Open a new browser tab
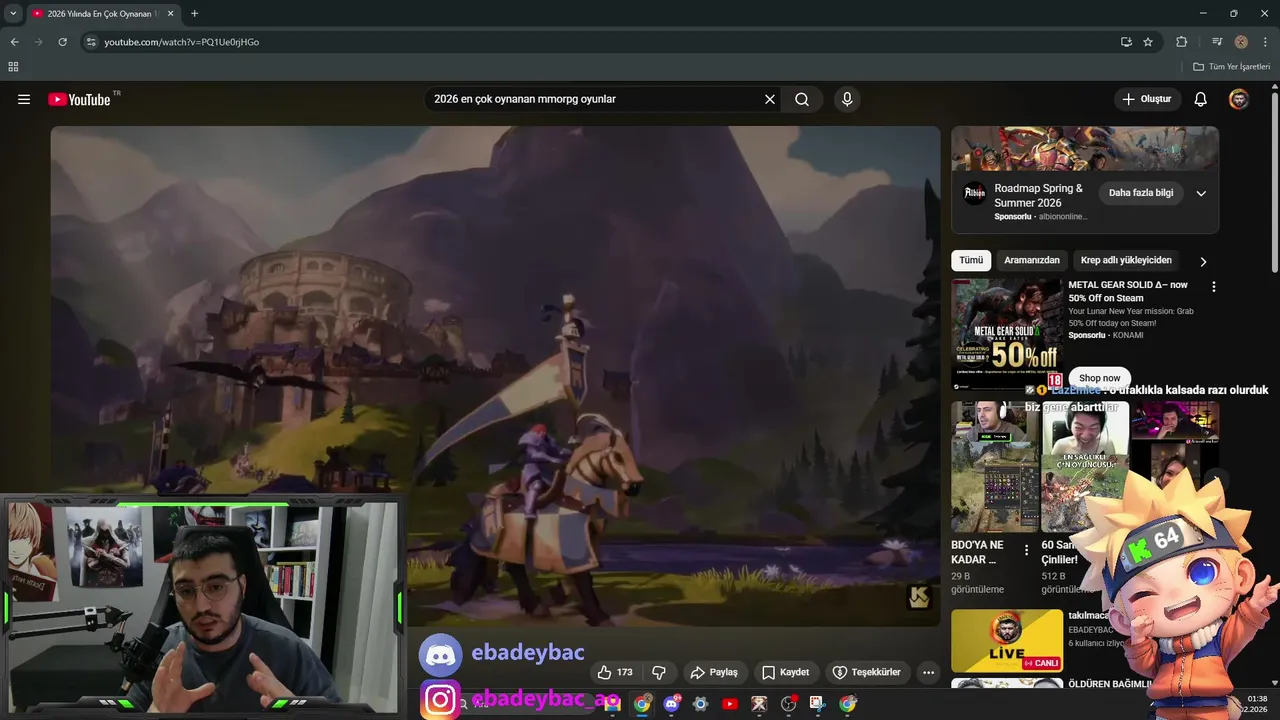Screen dimensions: 1280x720 (194, 14)
